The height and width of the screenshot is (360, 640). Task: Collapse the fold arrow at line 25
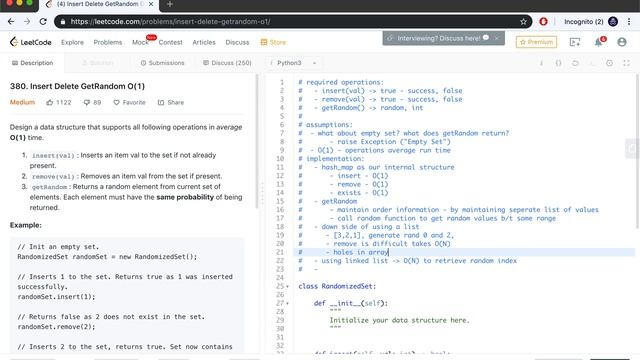coord(287,287)
